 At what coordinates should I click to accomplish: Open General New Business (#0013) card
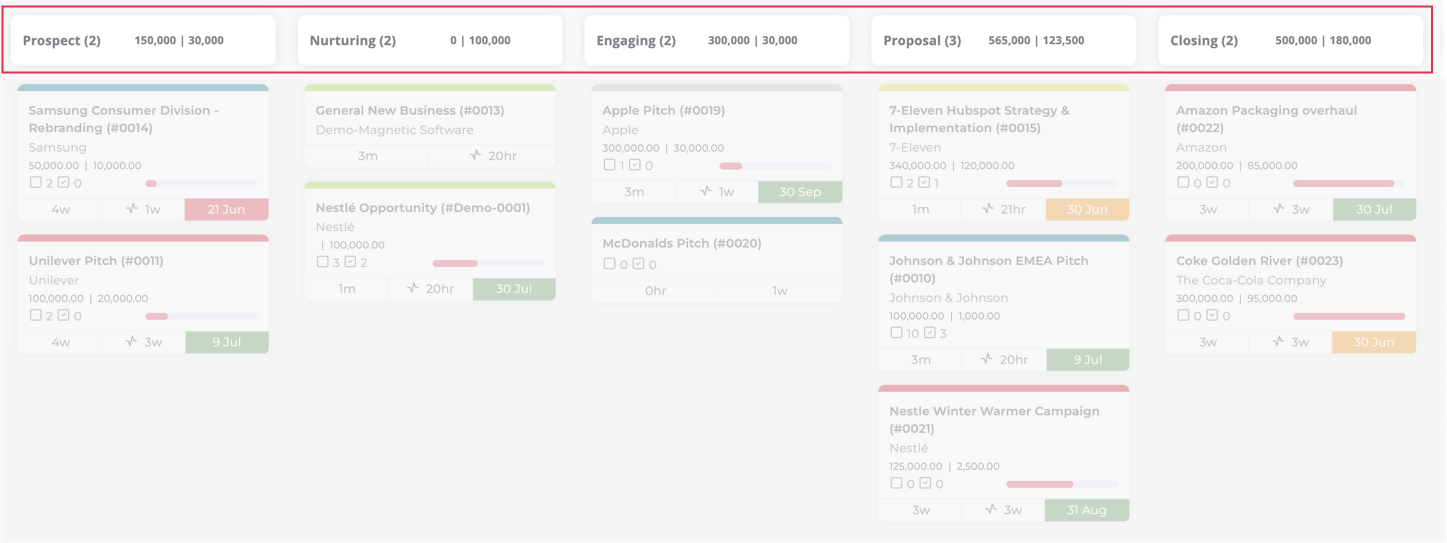(410, 111)
